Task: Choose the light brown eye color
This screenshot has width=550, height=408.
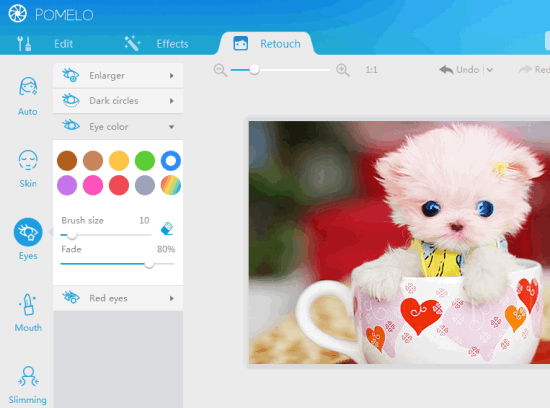Action: pos(93,161)
